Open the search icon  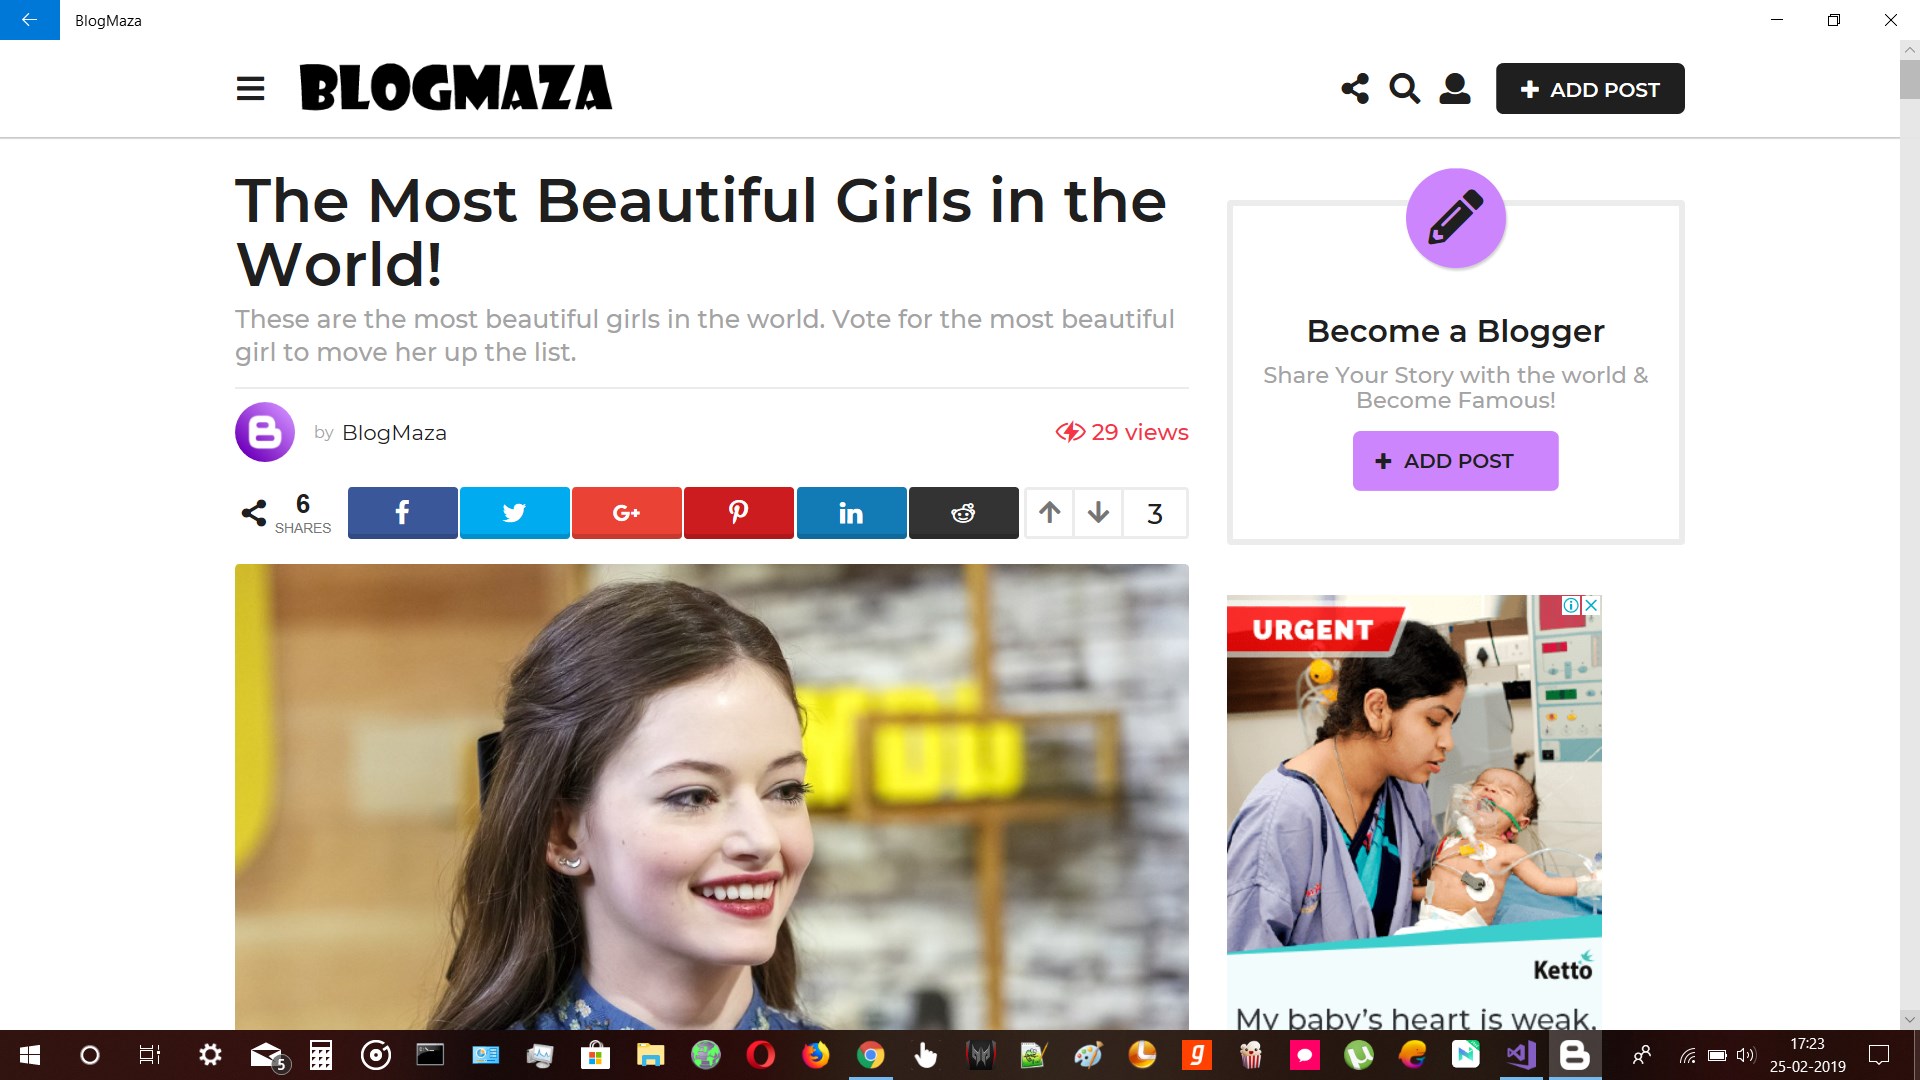(x=1404, y=89)
